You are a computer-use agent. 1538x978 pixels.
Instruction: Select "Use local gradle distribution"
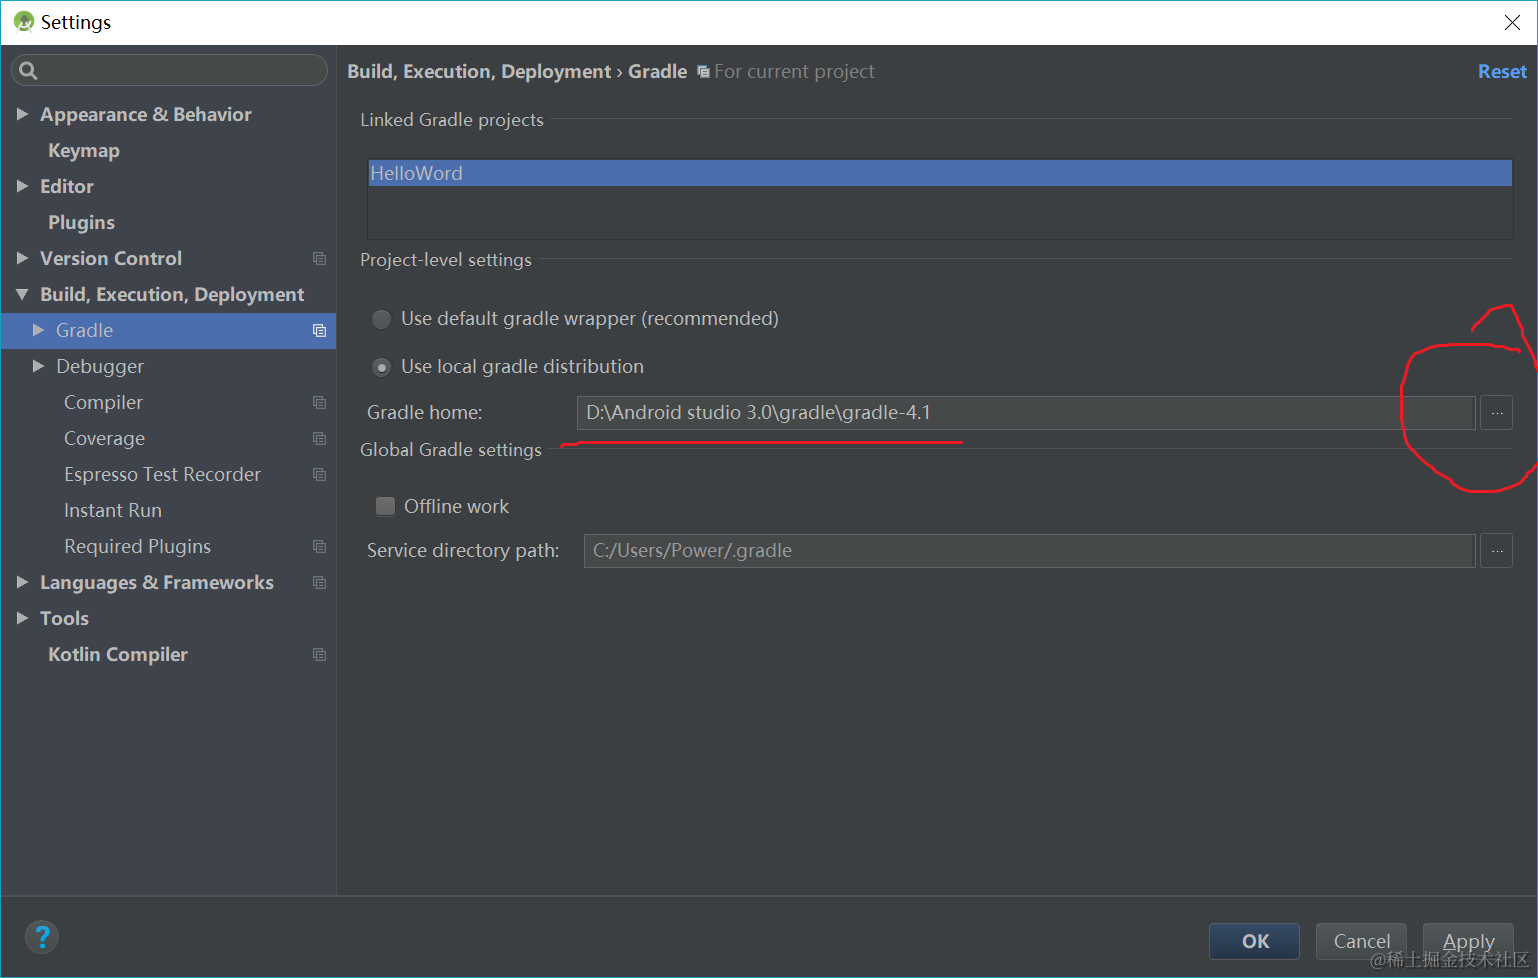click(381, 367)
